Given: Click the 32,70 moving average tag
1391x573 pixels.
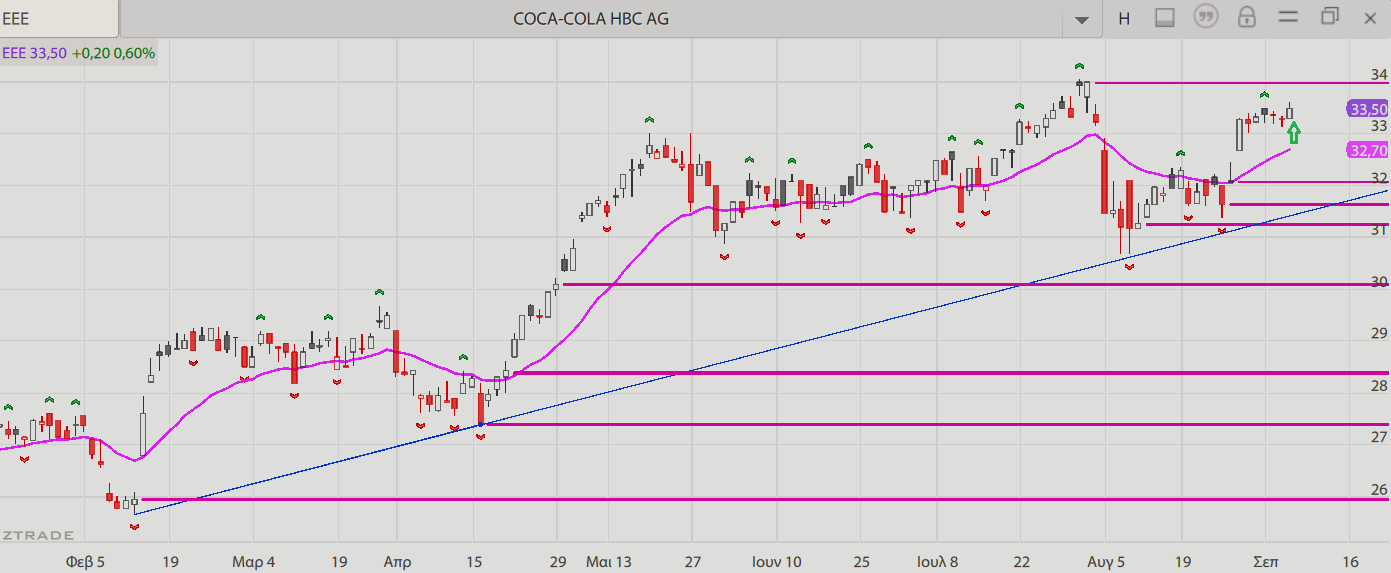Looking at the screenshot, I should 1368,150.
